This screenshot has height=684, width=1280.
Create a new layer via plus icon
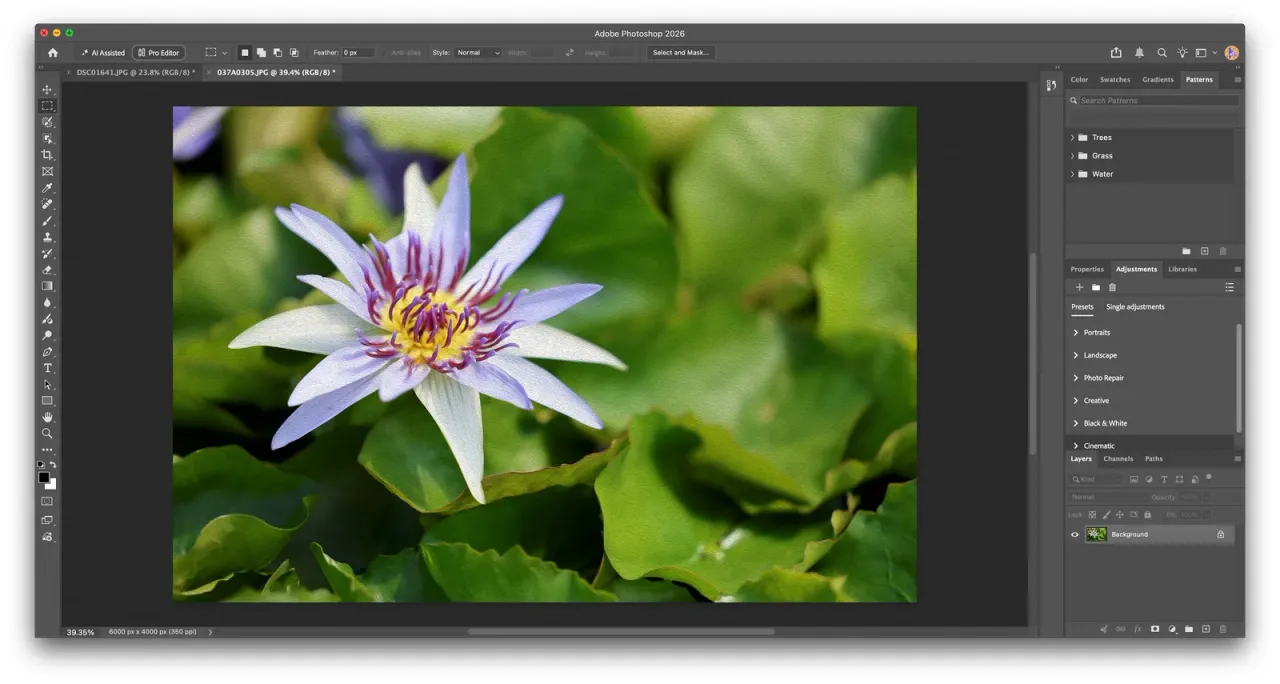[1206, 629]
